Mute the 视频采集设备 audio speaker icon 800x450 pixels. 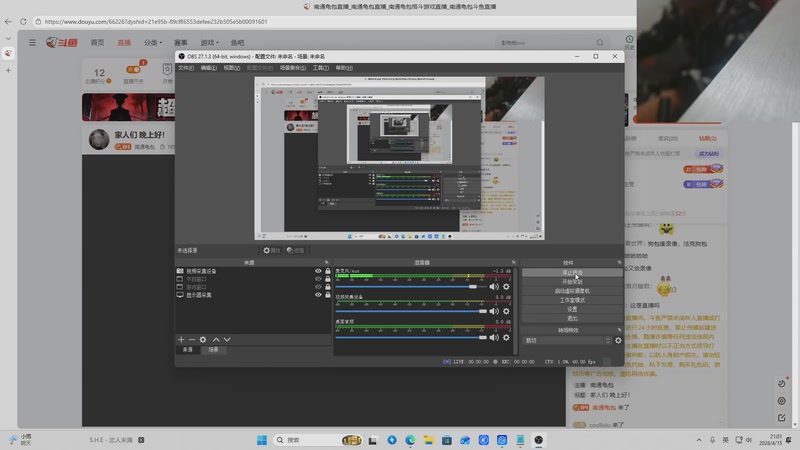(x=494, y=311)
